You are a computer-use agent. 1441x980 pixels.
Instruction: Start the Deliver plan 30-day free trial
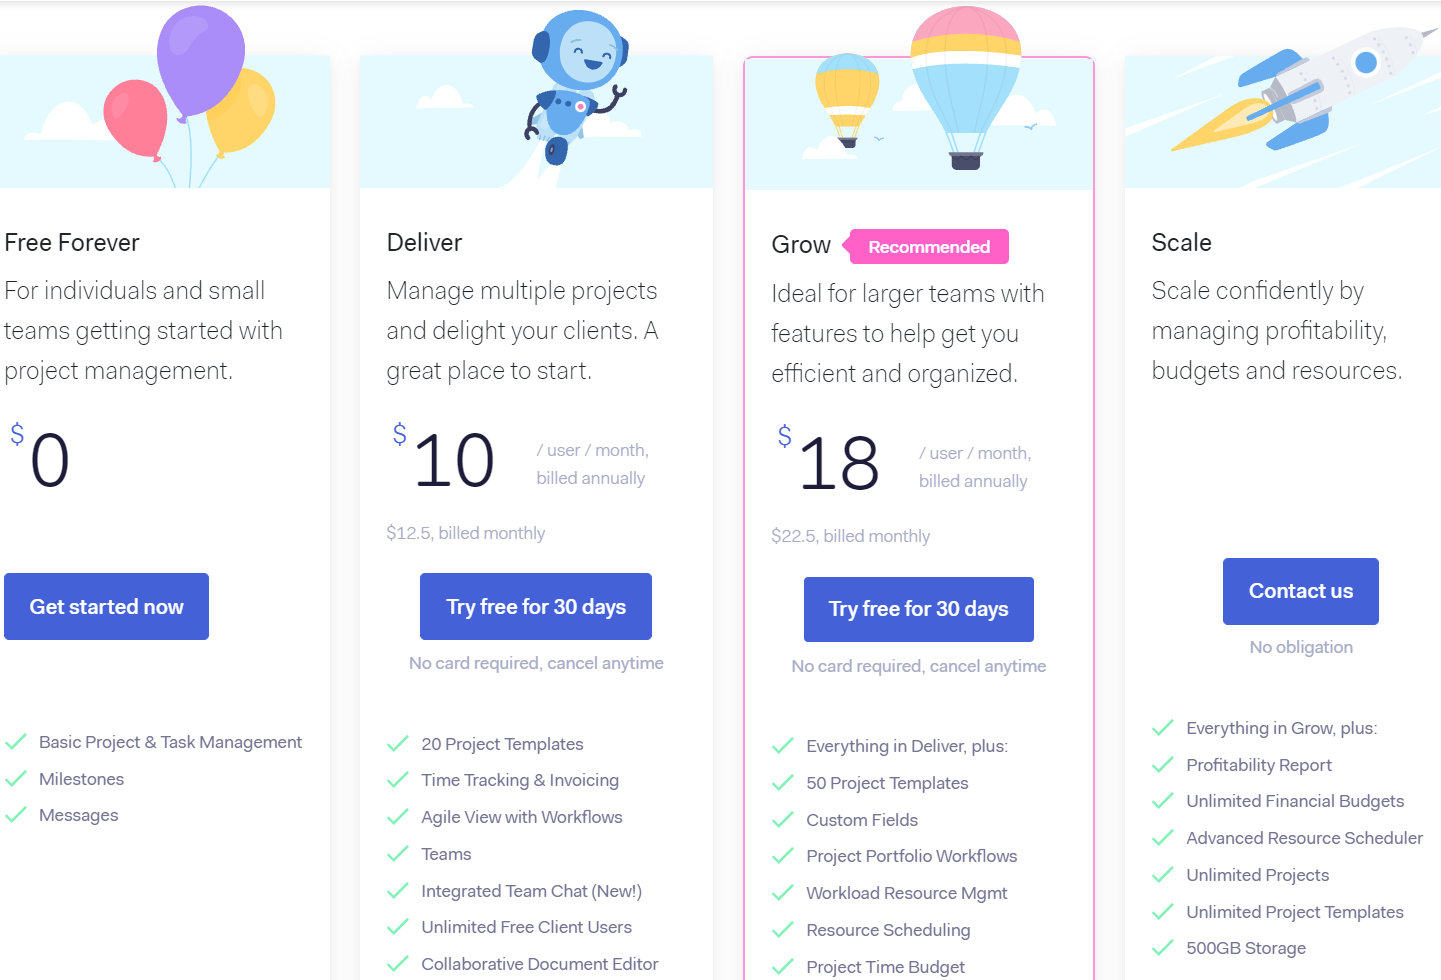(x=535, y=606)
